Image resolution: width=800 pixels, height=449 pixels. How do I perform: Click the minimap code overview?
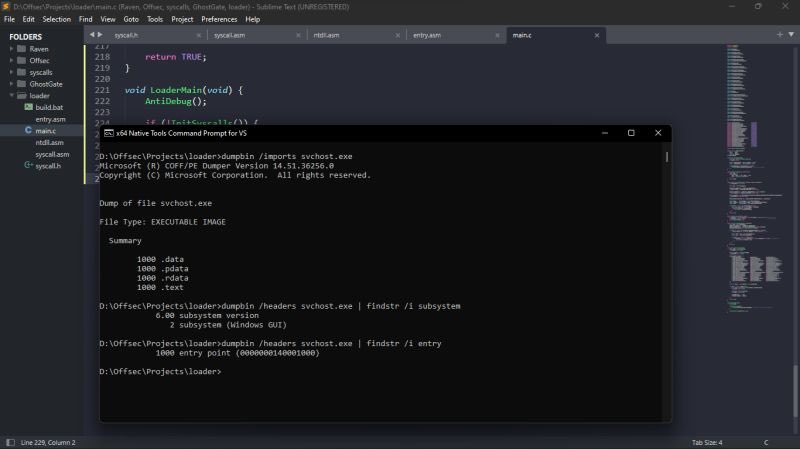coord(755,179)
